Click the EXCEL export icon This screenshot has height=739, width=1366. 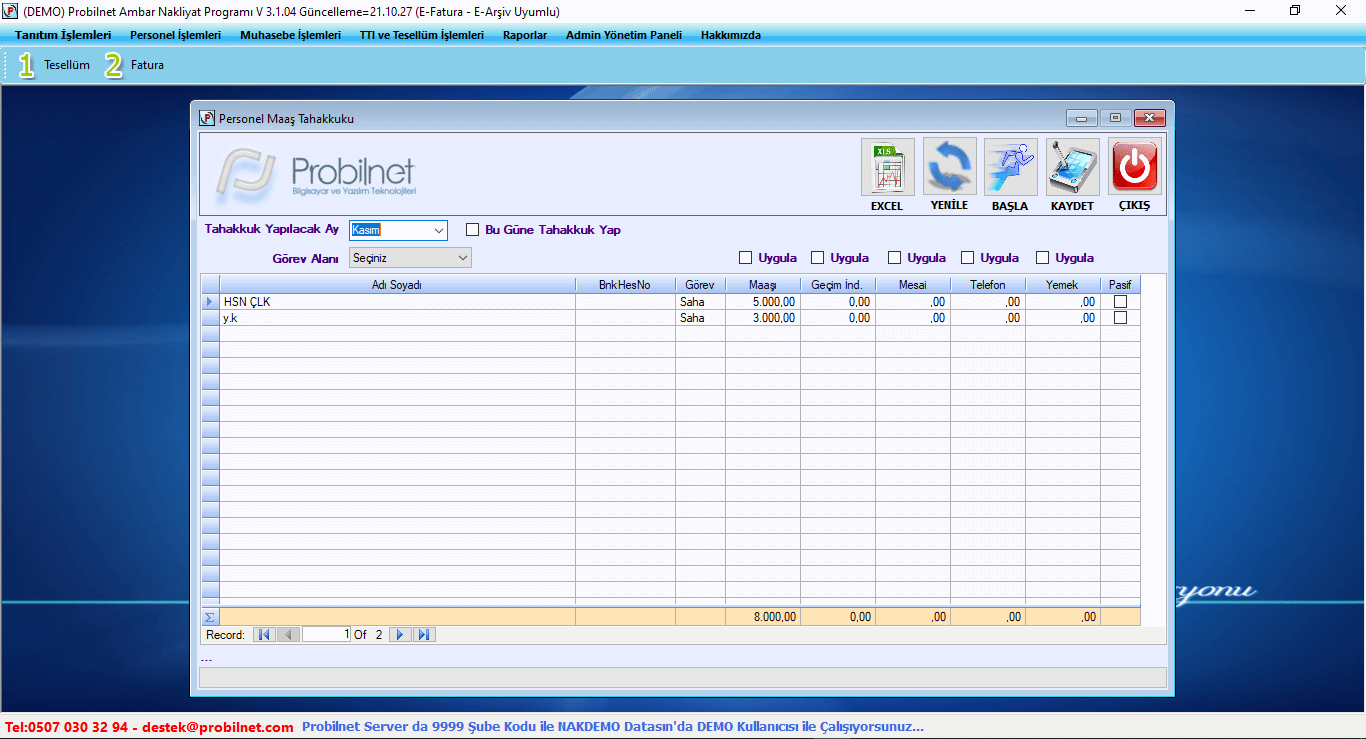(x=887, y=167)
